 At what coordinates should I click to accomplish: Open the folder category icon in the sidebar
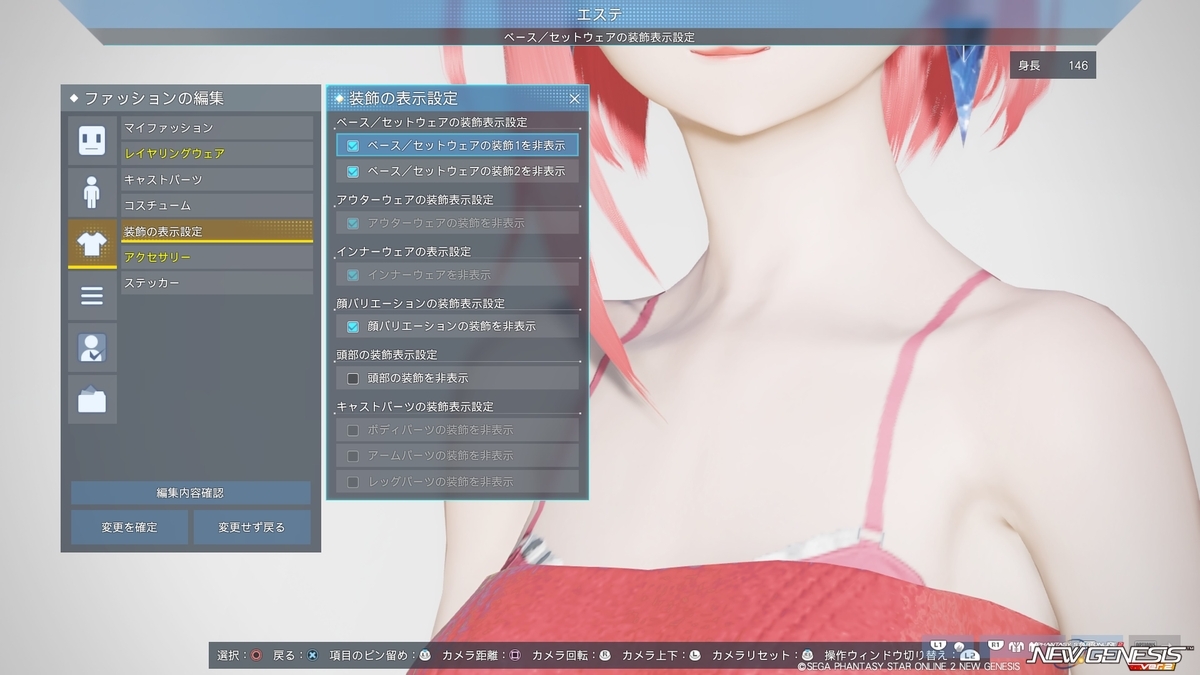click(92, 400)
